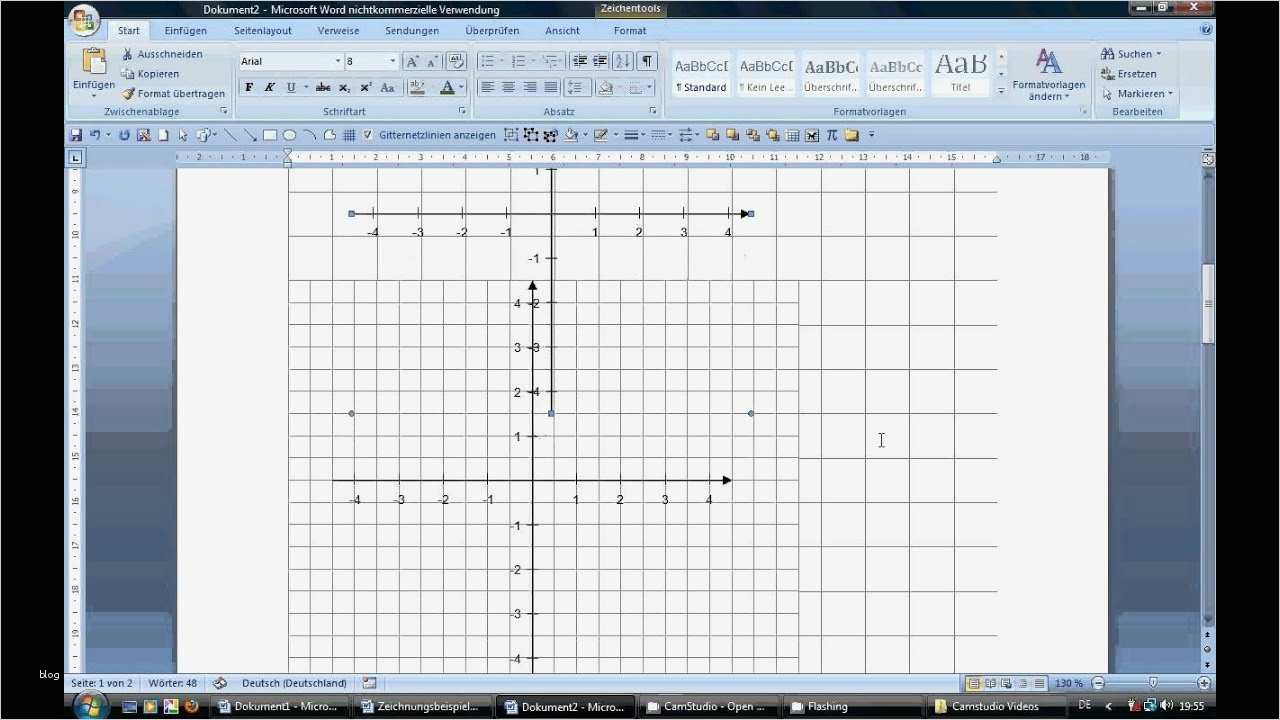Click zoom in plus button

point(1204,683)
